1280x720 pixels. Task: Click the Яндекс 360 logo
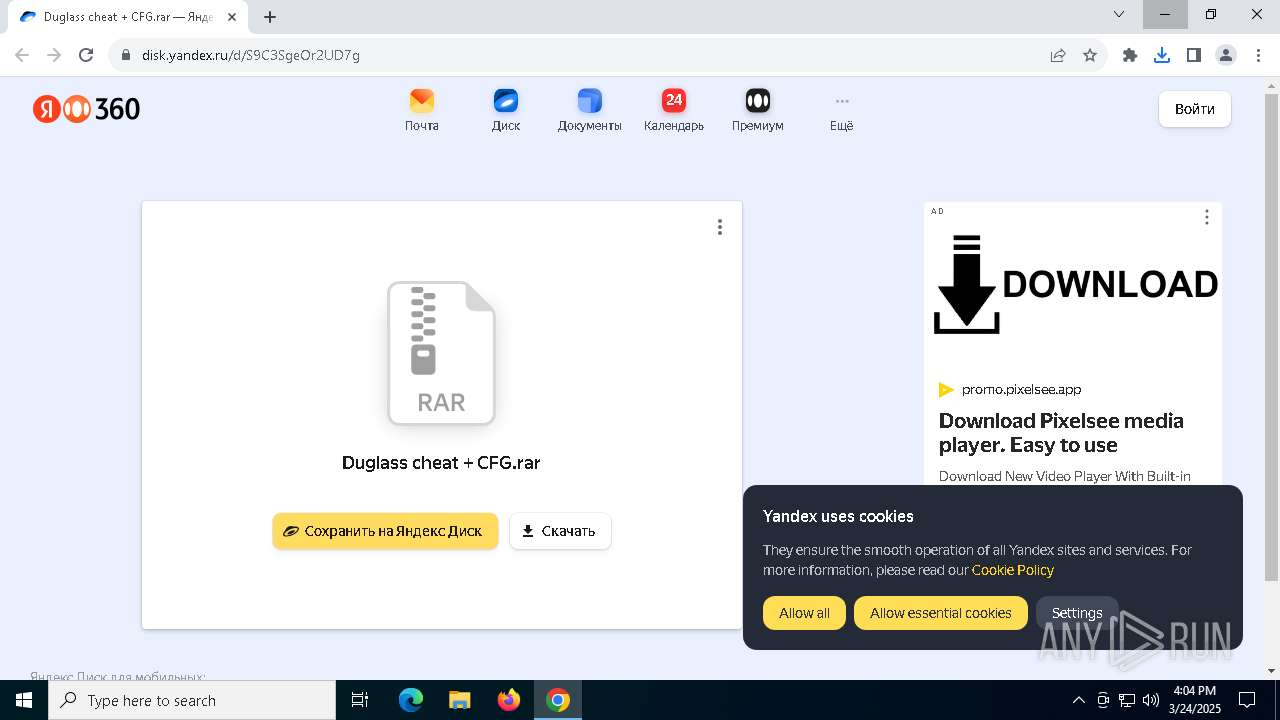86,109
